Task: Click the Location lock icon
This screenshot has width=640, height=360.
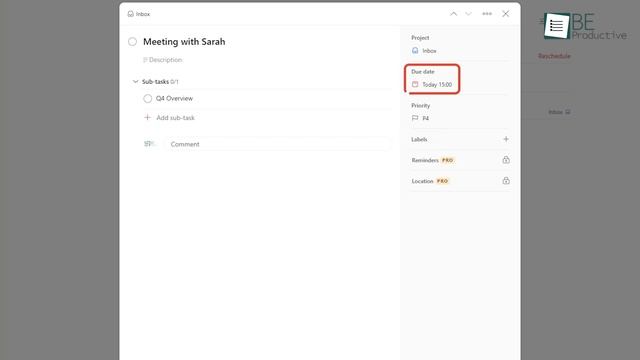Action: click(506, 181)
